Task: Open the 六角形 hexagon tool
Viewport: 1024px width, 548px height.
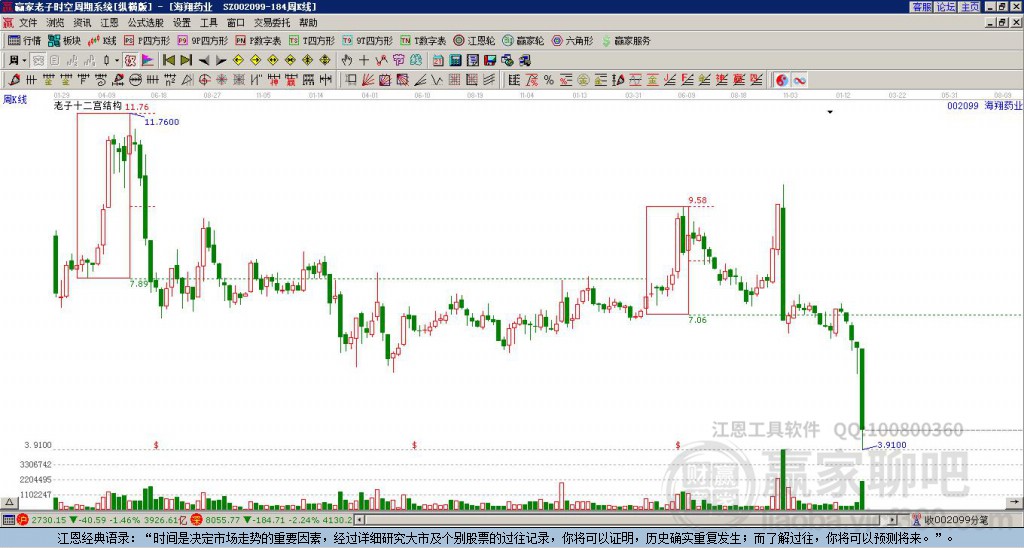Action: [573, 40]
